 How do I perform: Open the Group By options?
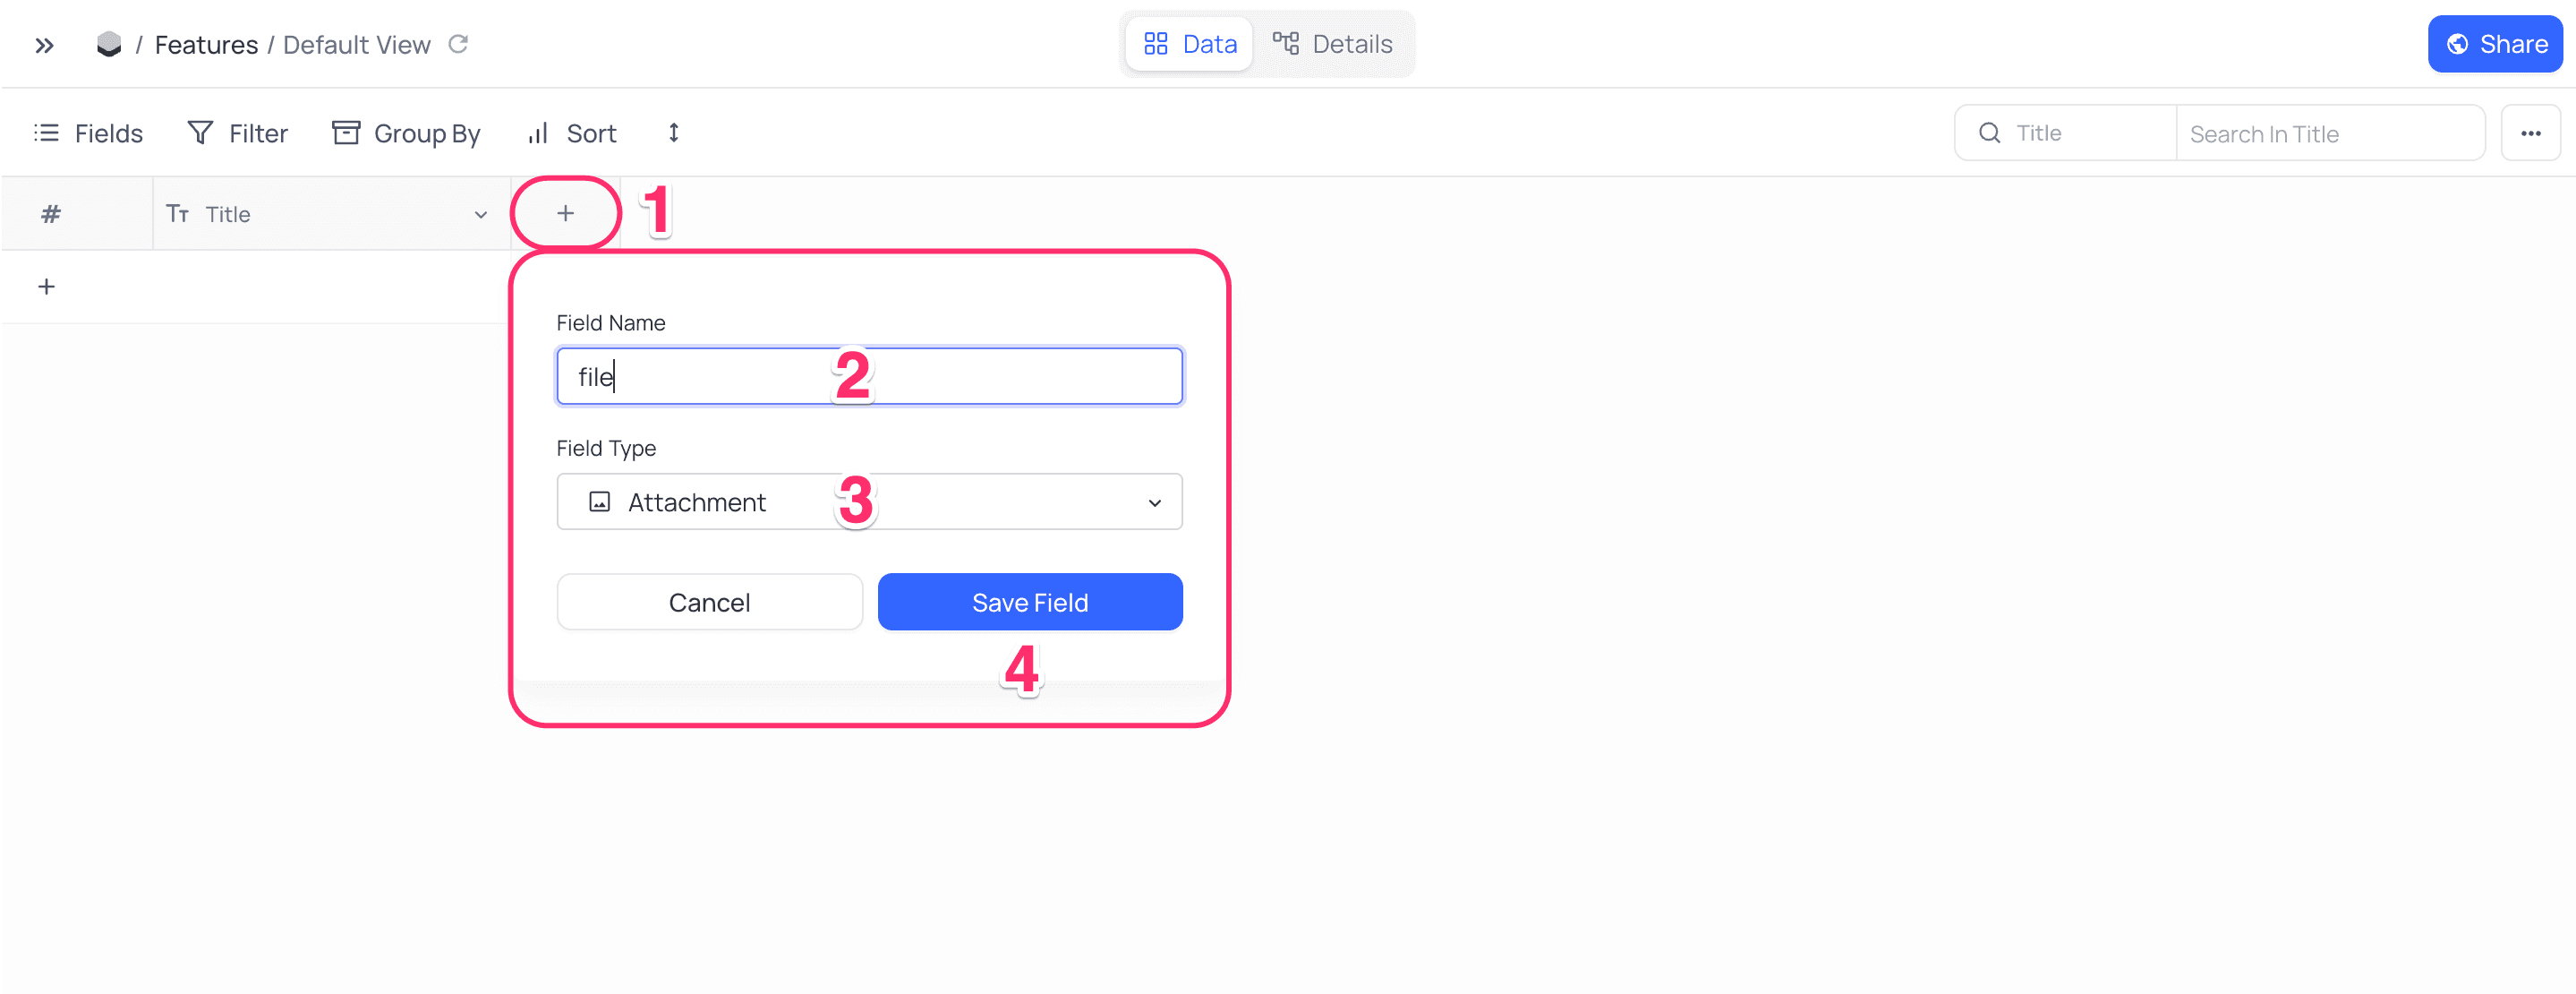tap(406, 133)
